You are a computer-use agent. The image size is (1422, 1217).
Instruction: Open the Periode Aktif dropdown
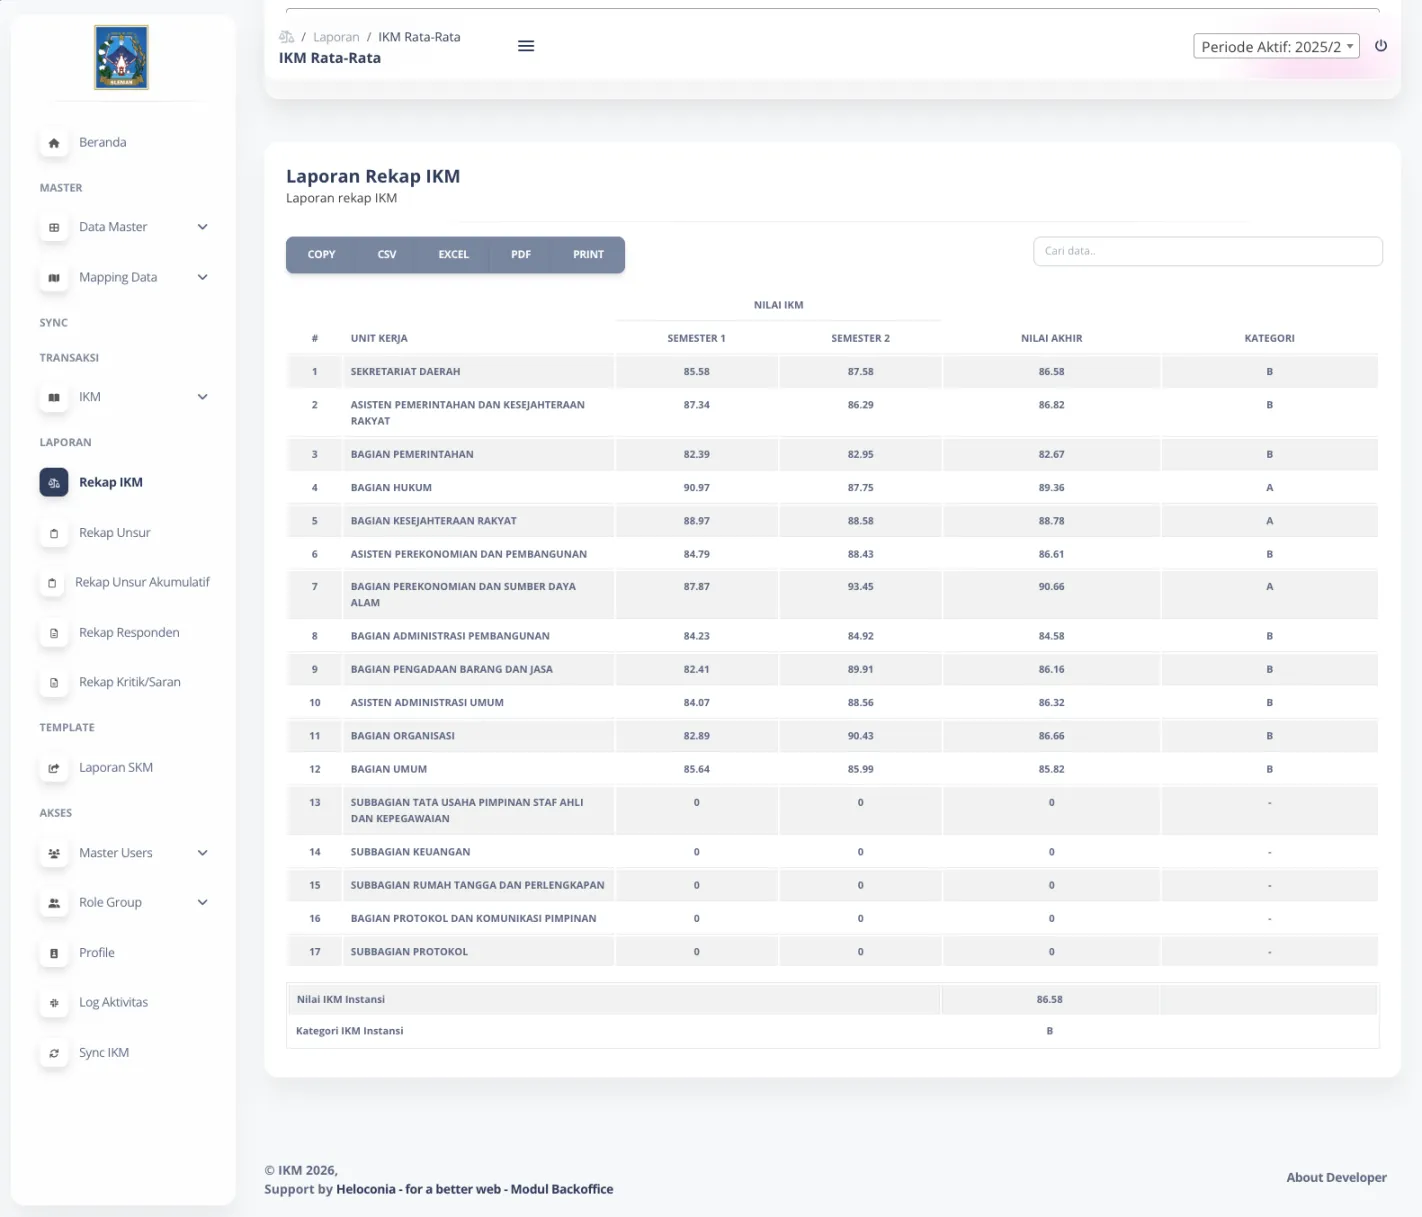1275,46
